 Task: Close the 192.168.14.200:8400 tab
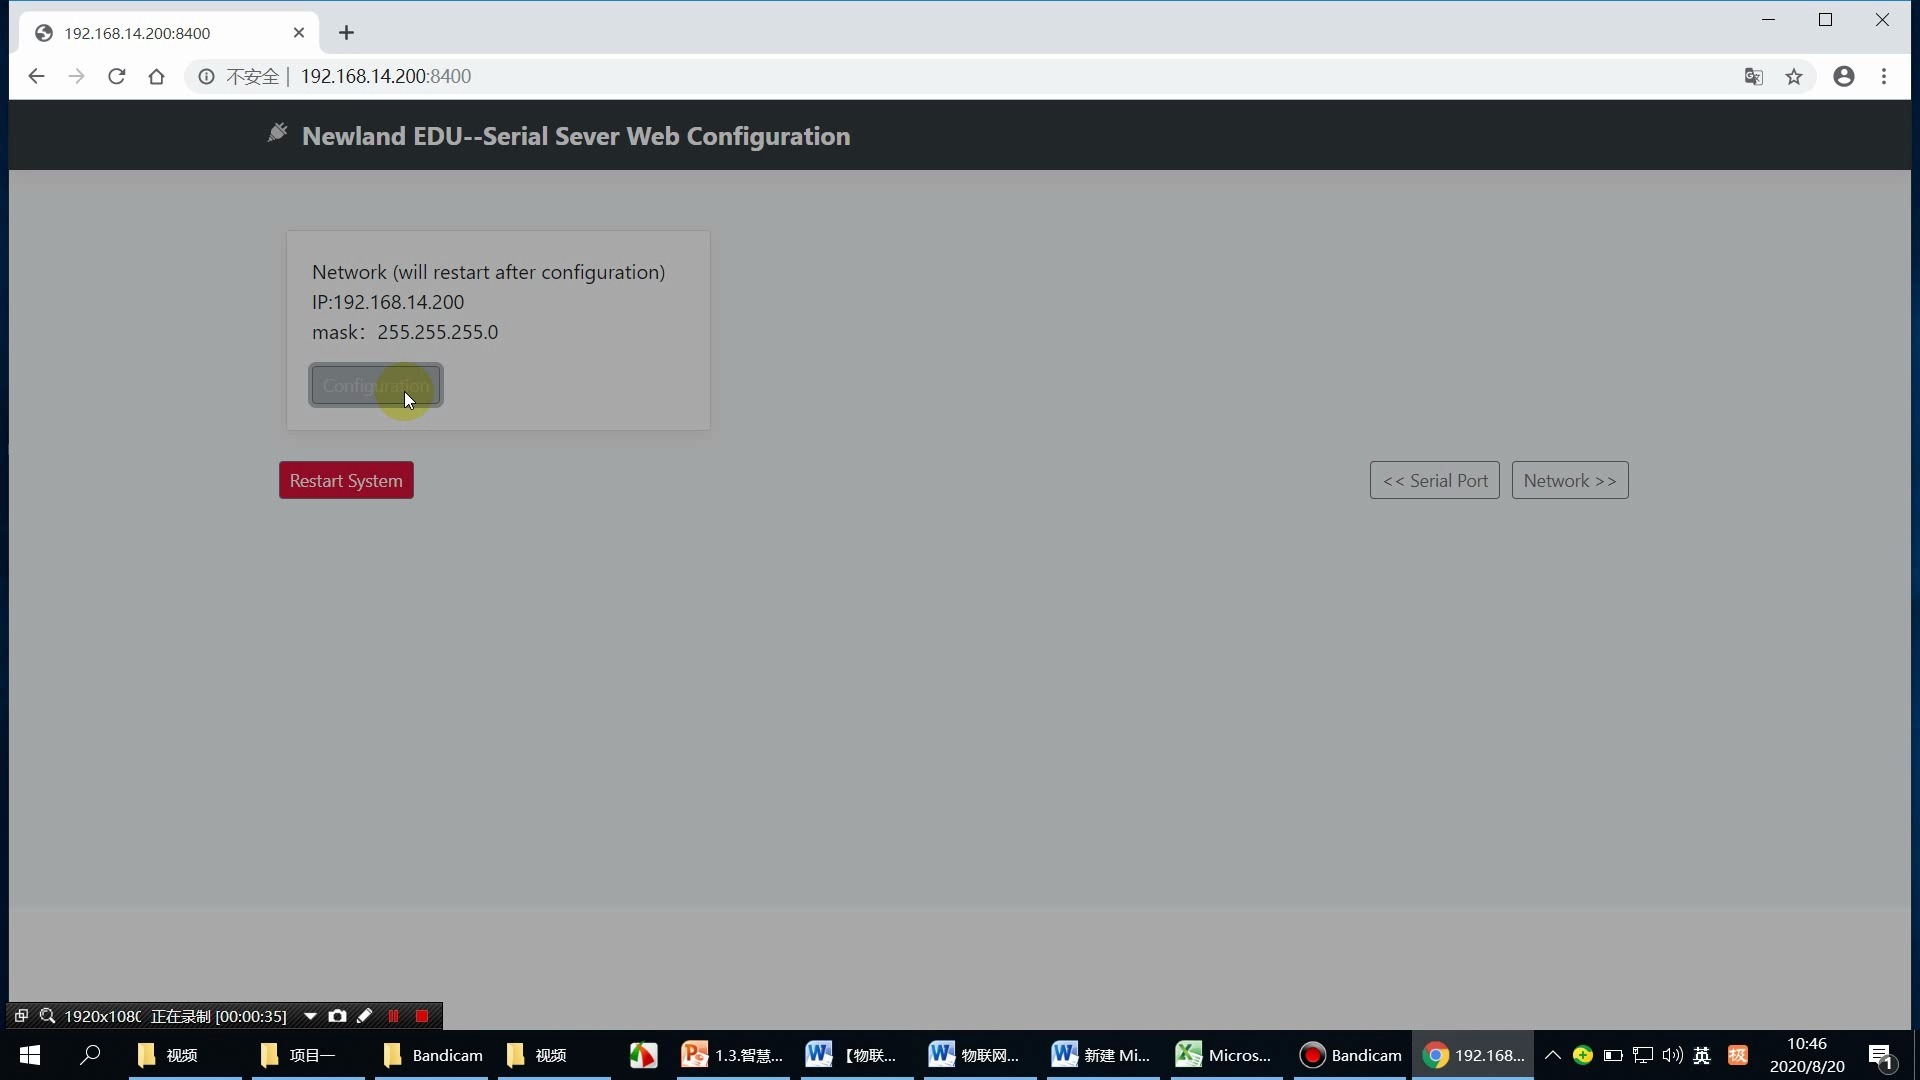coord(299,33)
